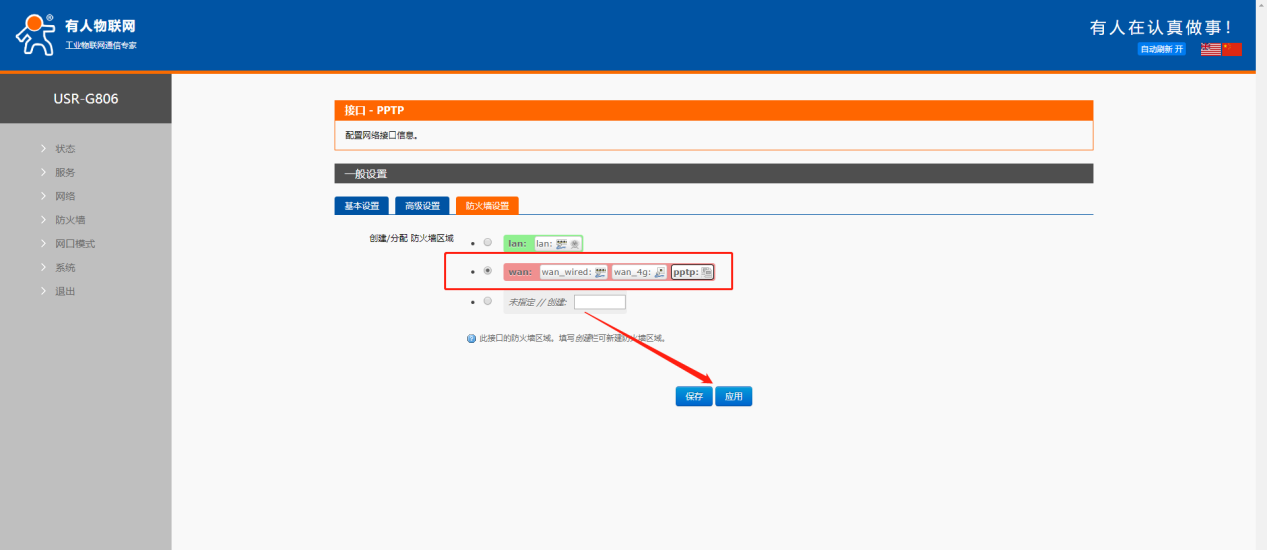Click the blue help icon below zones
1267x550 pixels.
pos(471,338)
